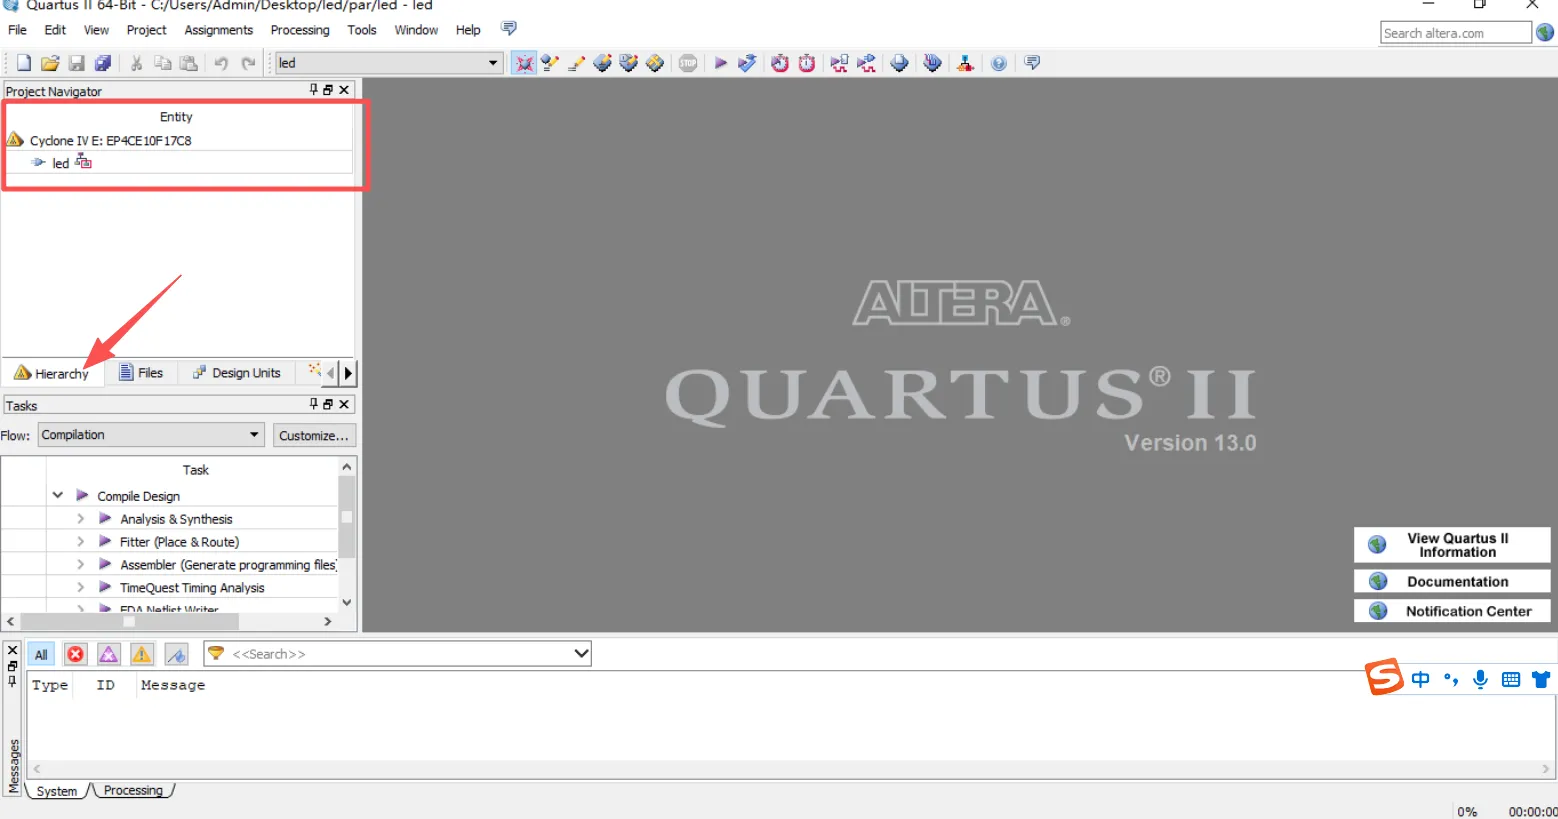
Task: Toggle the All messages filter
Action: click(41, 654)
